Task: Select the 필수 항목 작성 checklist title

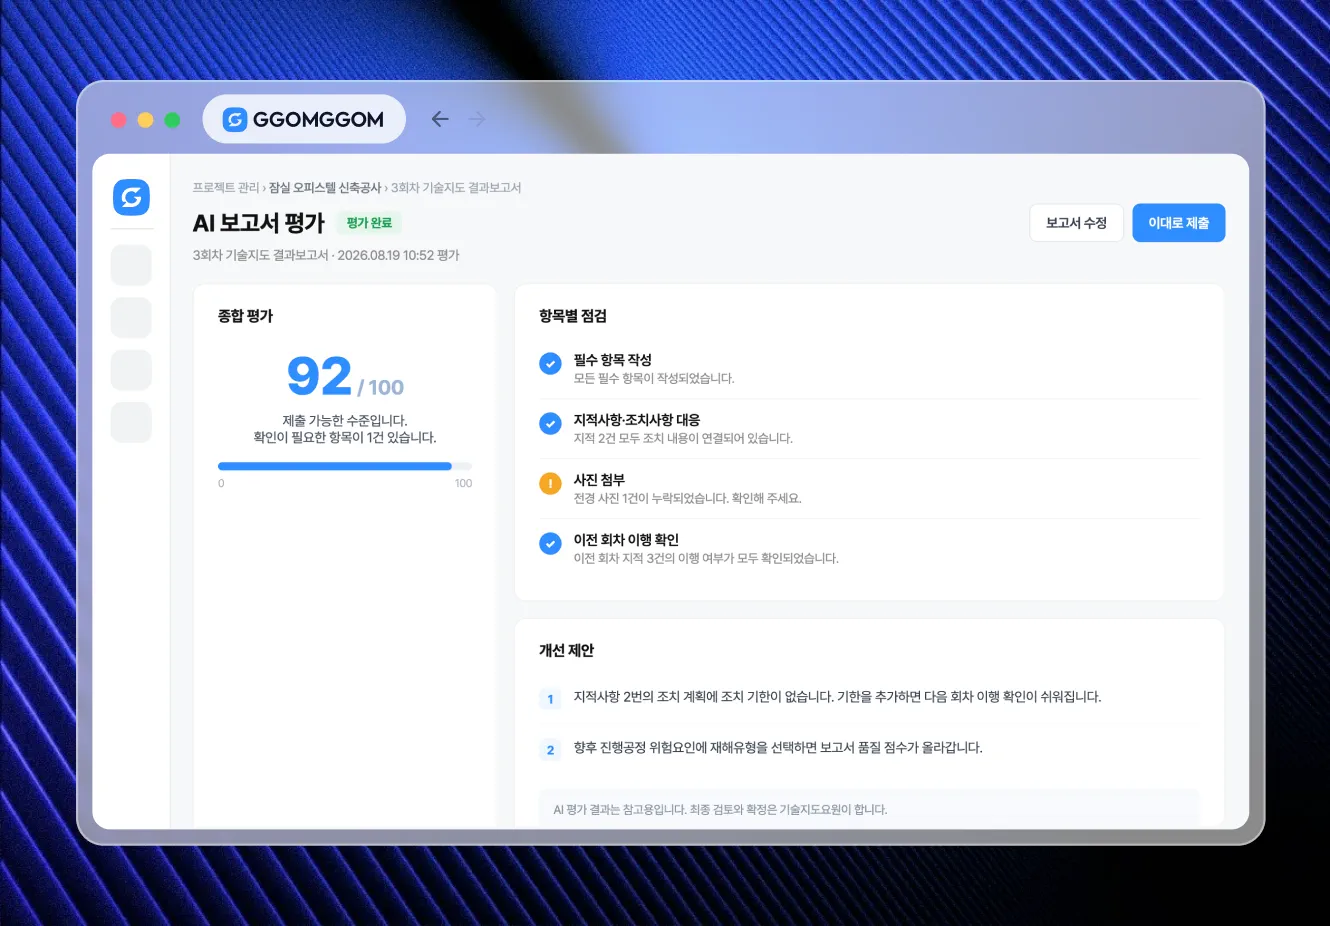Action: 613,360
